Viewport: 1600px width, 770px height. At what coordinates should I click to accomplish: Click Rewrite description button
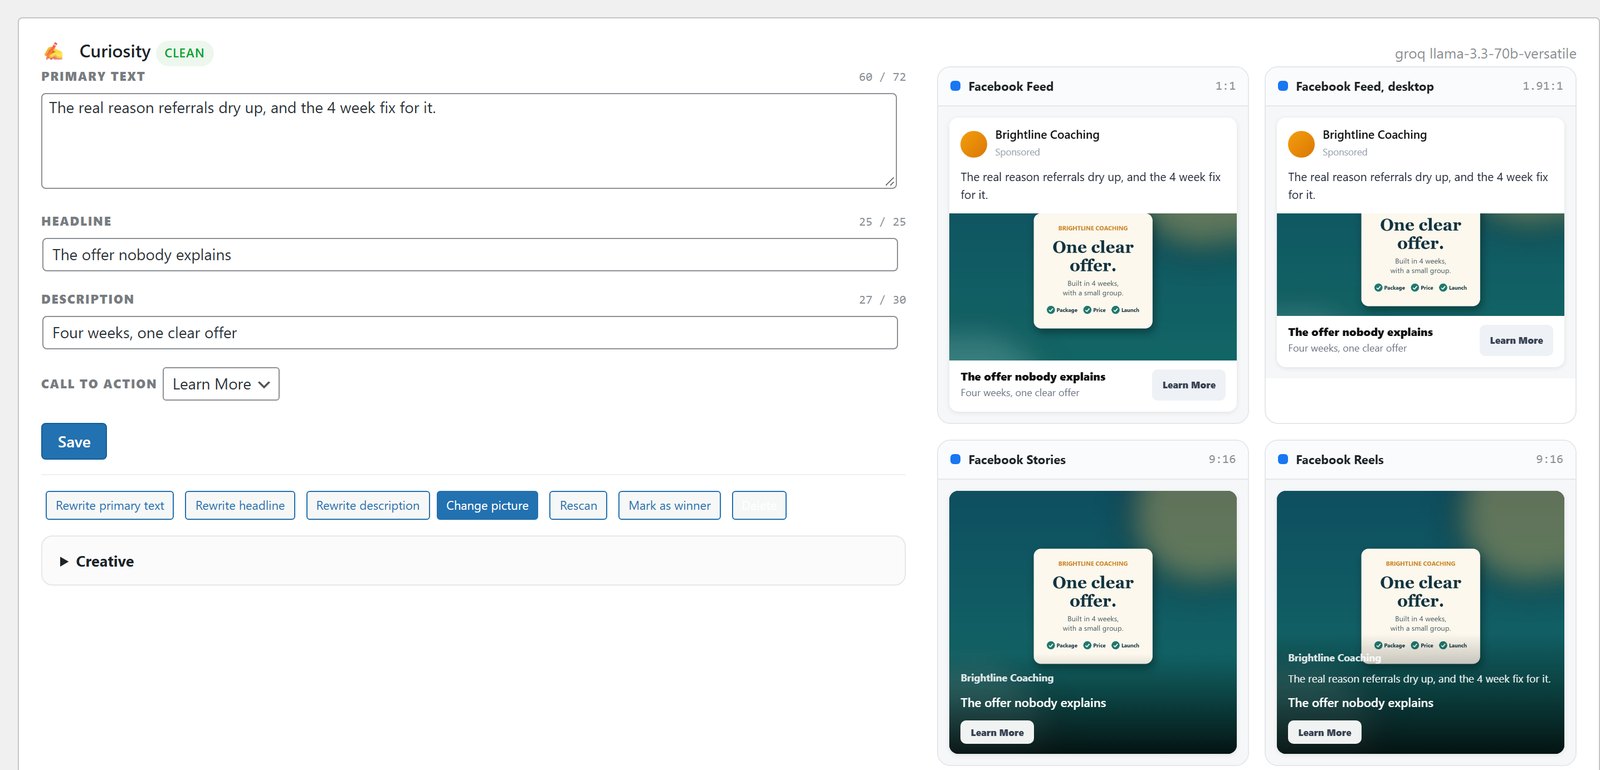pos(368,506)
